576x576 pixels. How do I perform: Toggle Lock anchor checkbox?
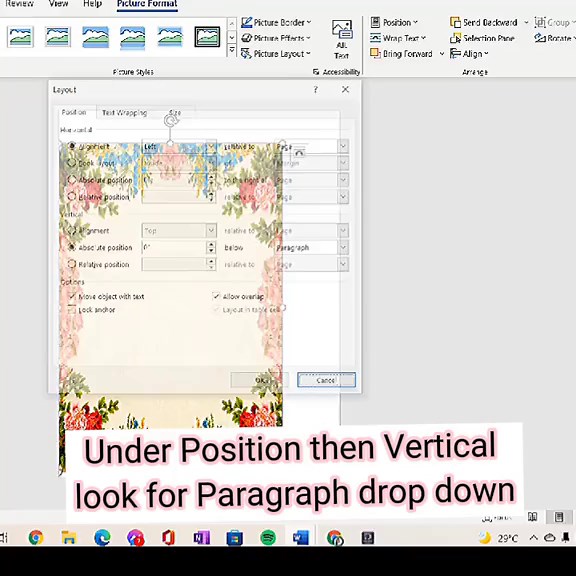(x=72, y=310)
